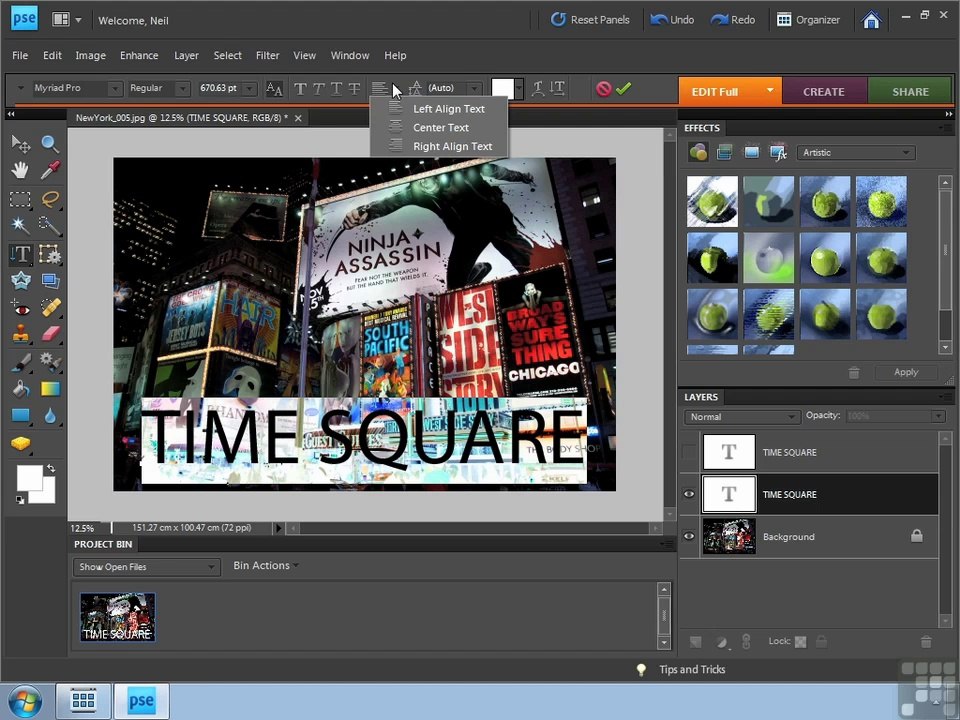Toggle Underline text style

336,89
